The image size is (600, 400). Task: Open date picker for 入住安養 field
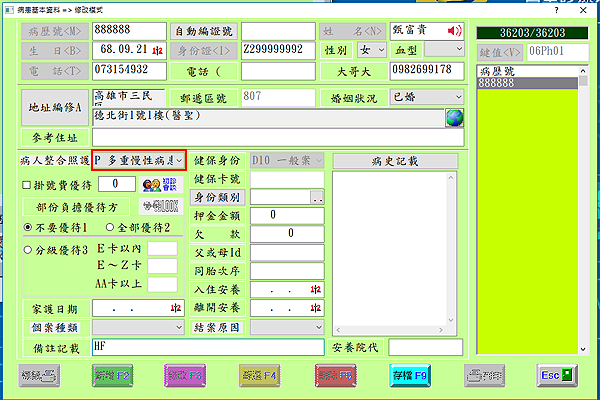[x=314, y=290]
